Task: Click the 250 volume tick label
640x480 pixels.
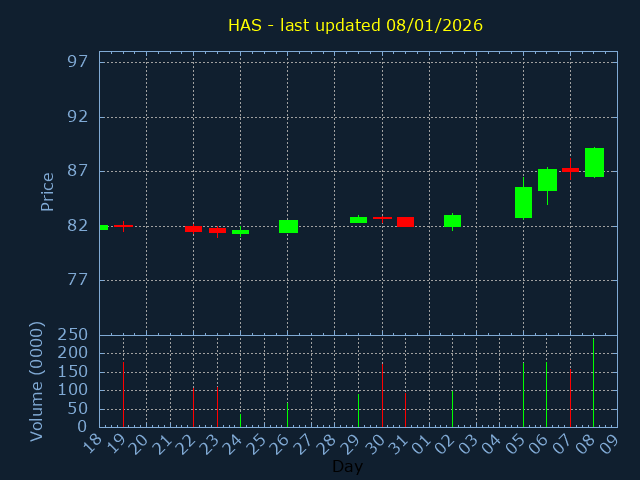Action: pyautogui.click(x=72, y=335)
